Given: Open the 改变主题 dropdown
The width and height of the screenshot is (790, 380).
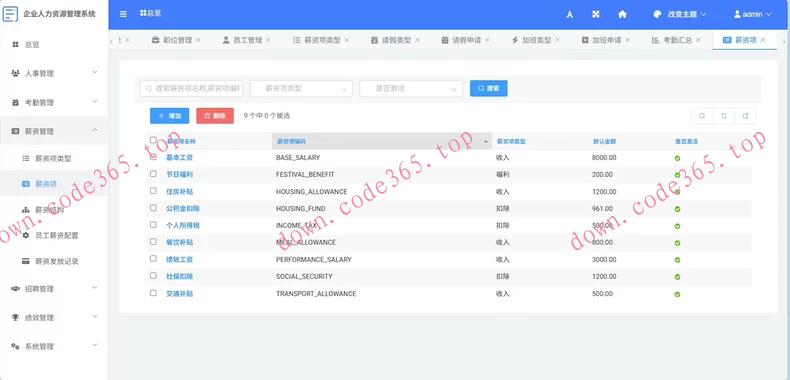Looking at the screenshot, I should click(x=680, y=15).
